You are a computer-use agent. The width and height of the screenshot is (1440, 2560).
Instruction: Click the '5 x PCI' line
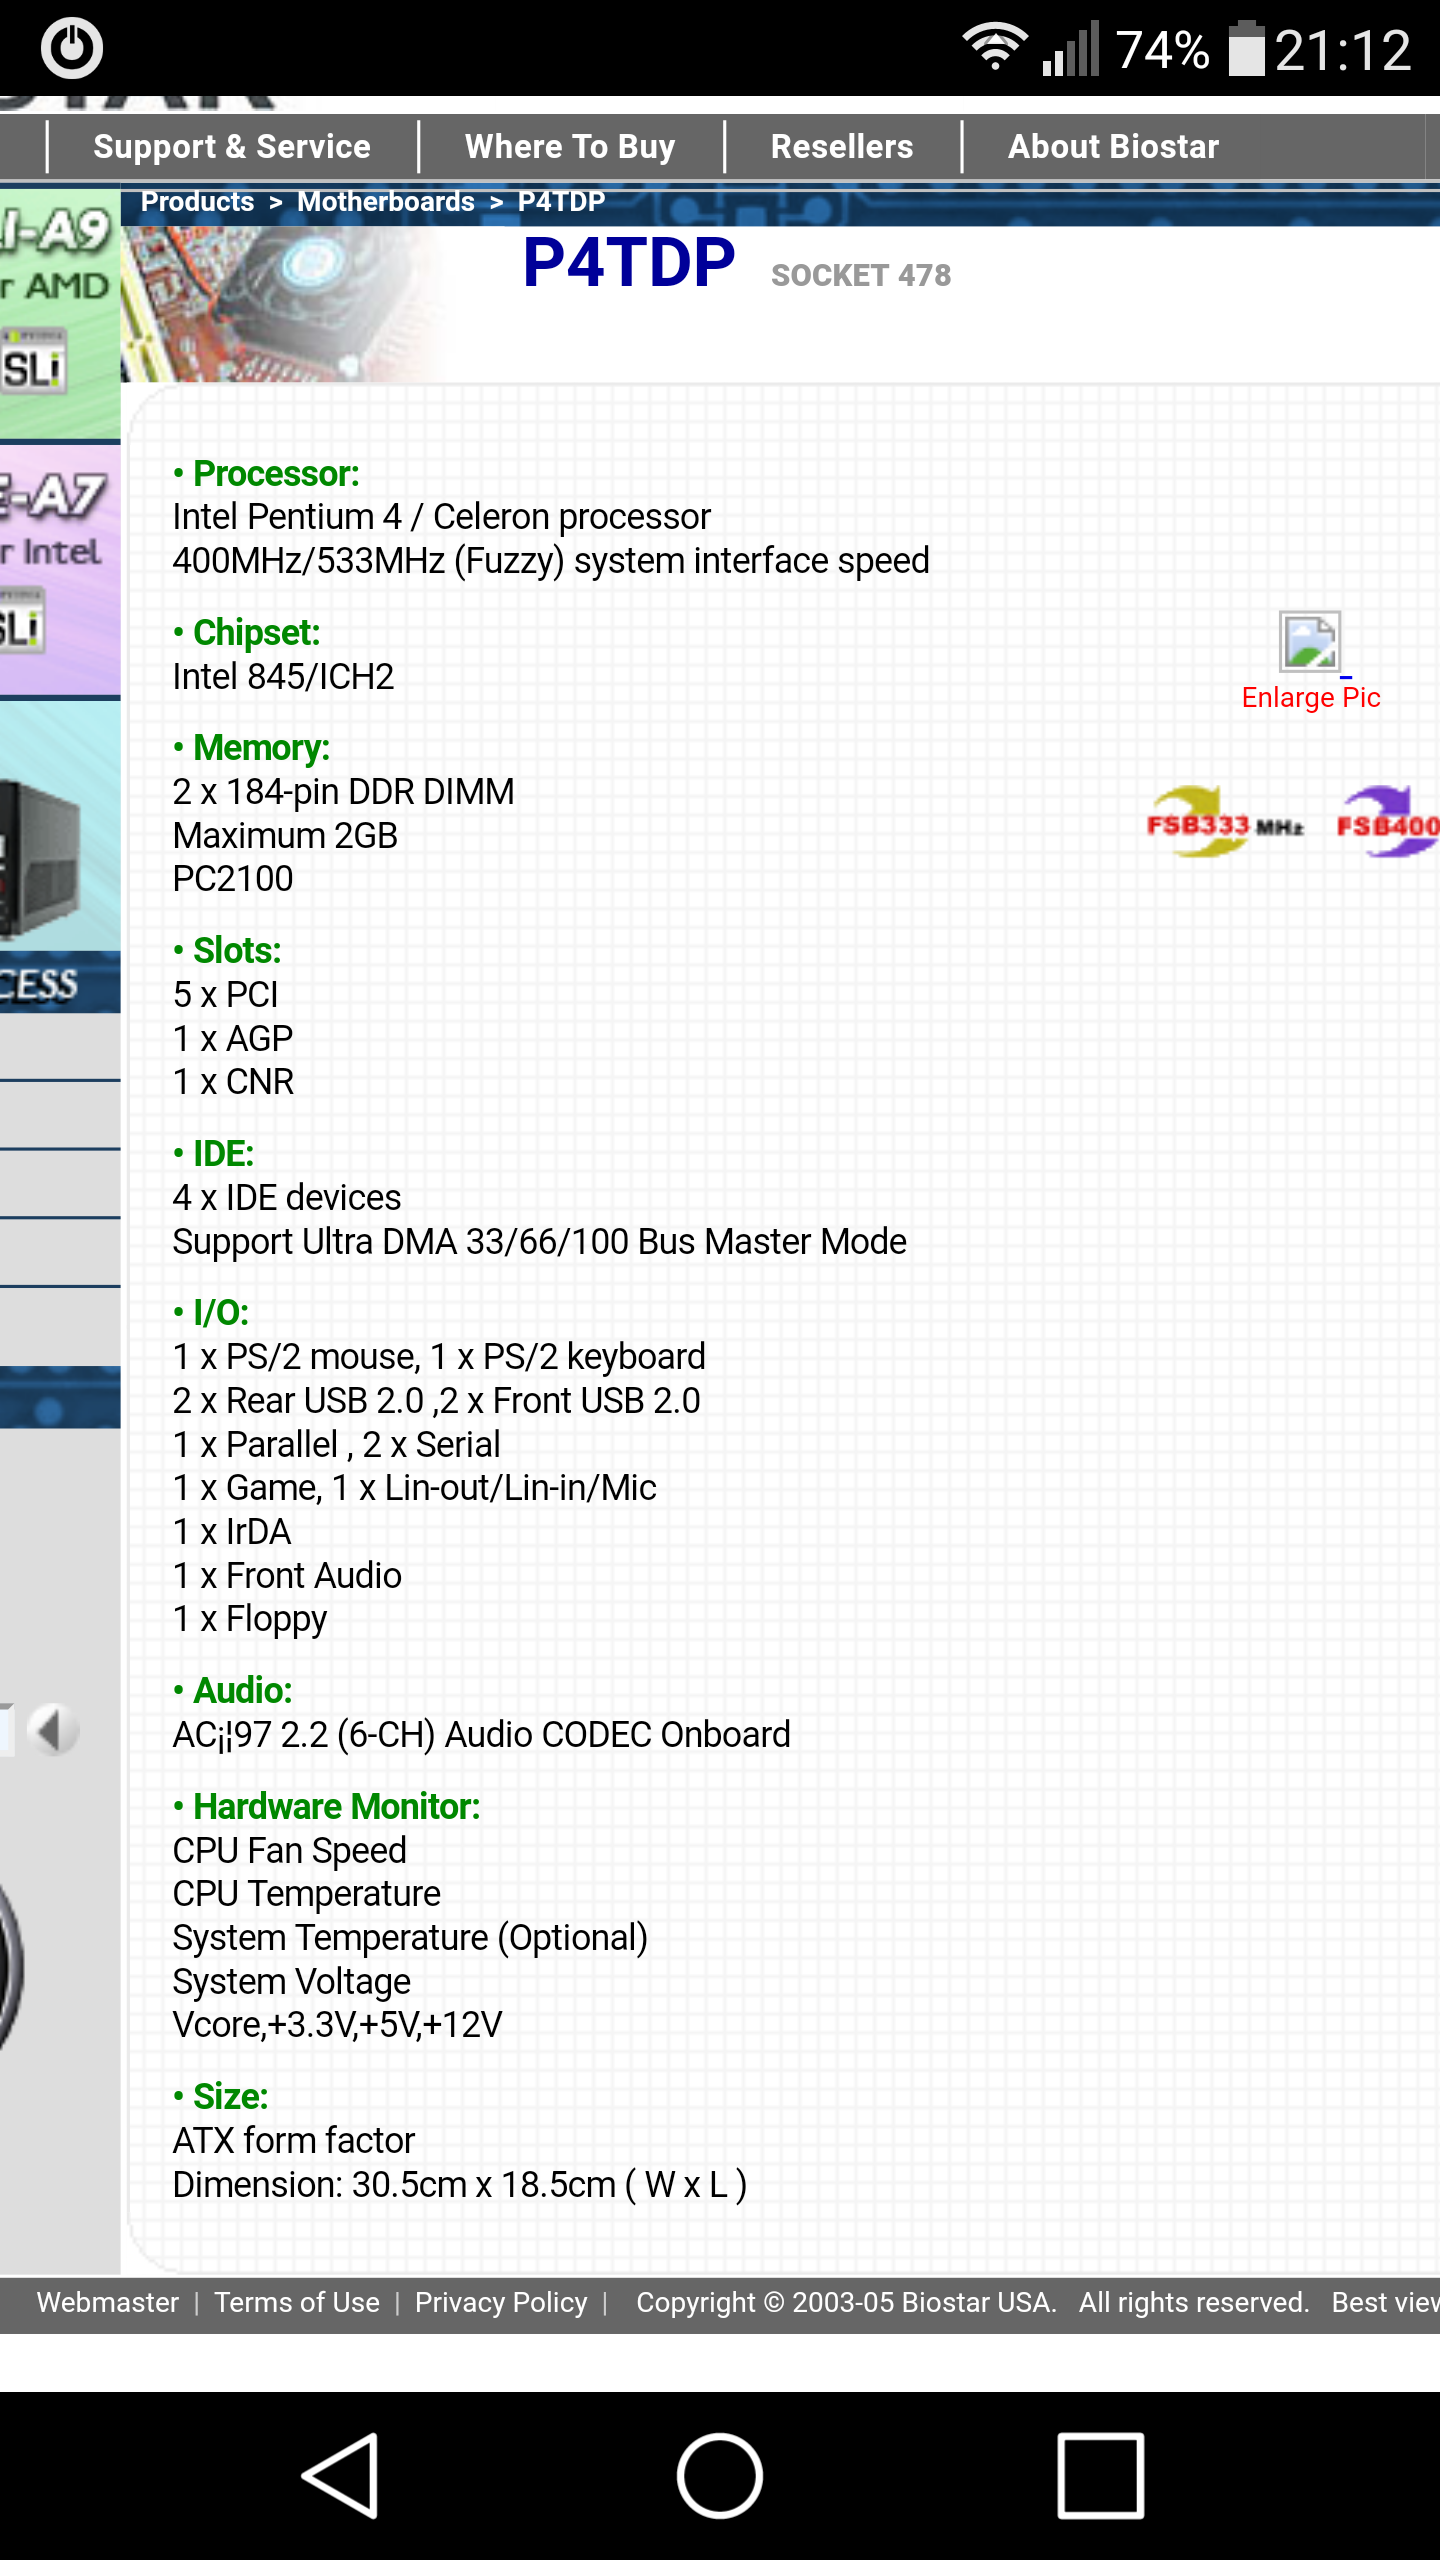coord(225,994)
